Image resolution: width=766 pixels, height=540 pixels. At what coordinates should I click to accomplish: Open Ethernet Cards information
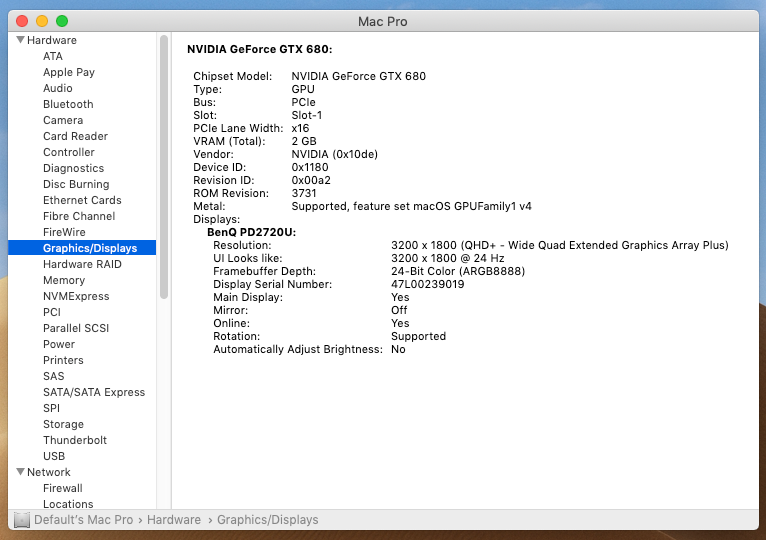(x=82, y=200)
